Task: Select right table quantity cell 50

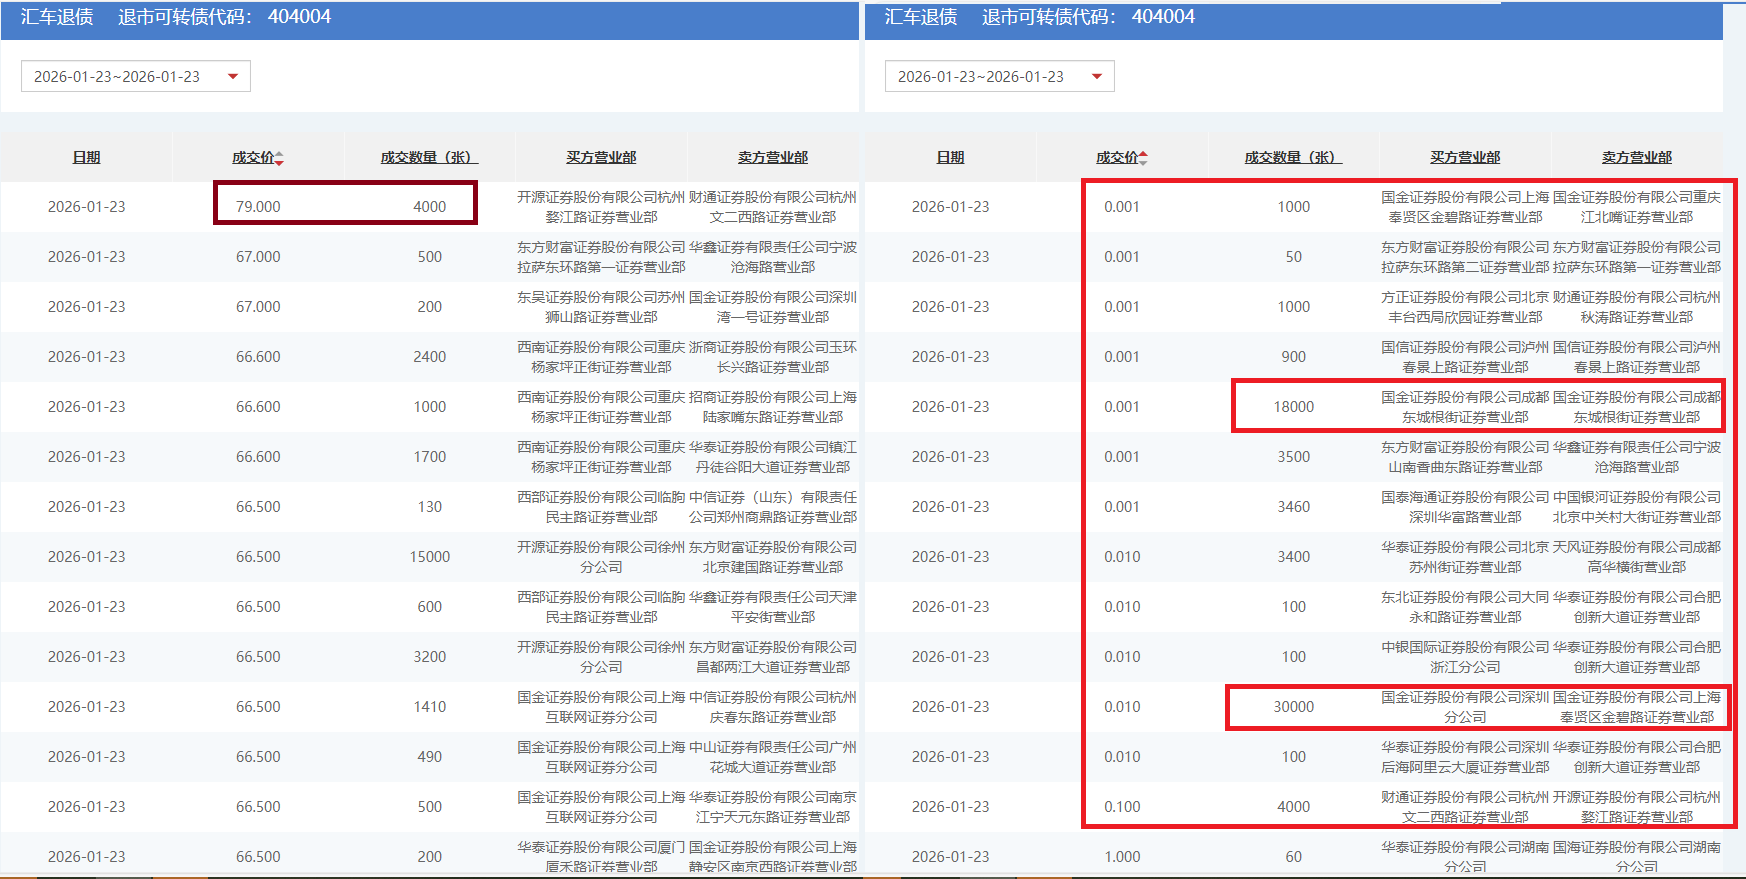Action: click(x=1294, y=257)
